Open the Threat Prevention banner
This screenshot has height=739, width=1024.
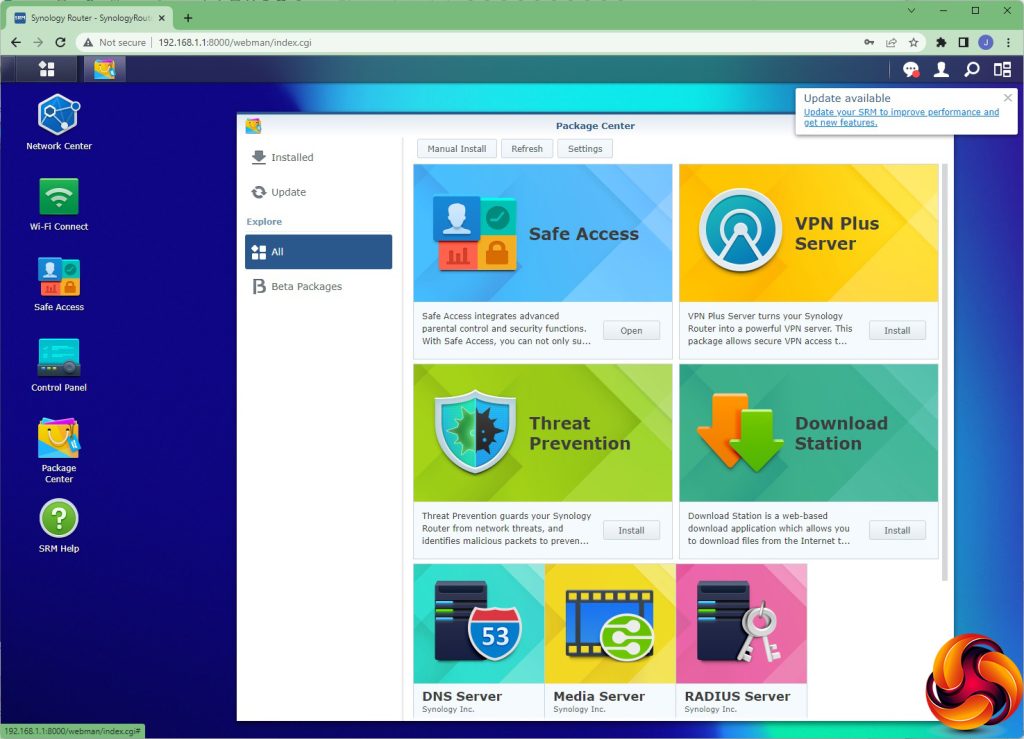pos(542,433)
